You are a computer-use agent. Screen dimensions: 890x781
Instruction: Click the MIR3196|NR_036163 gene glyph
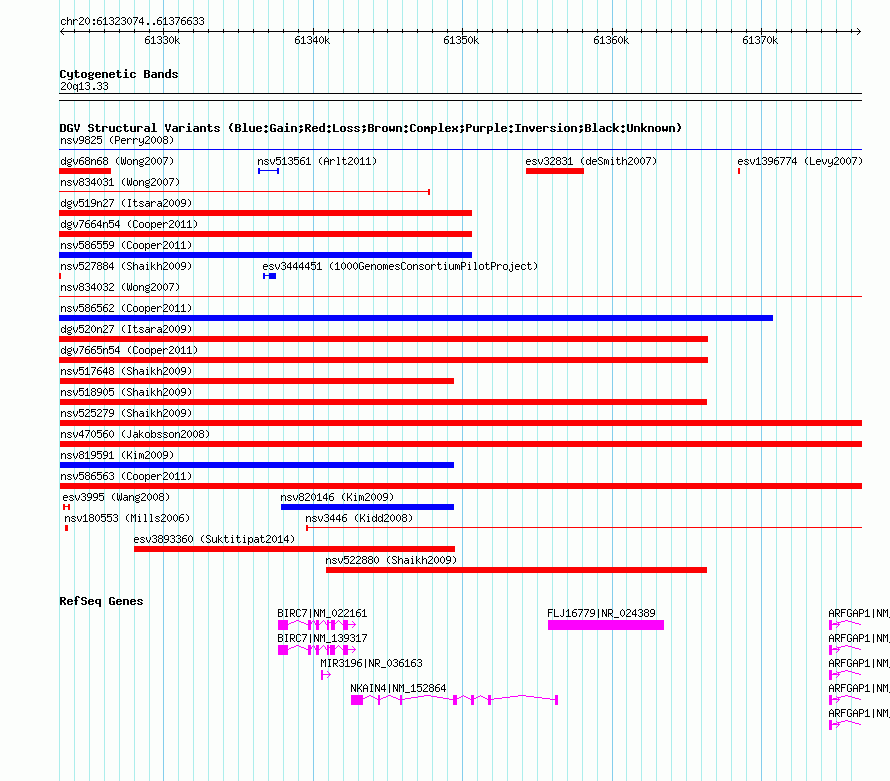click(326, 675)
